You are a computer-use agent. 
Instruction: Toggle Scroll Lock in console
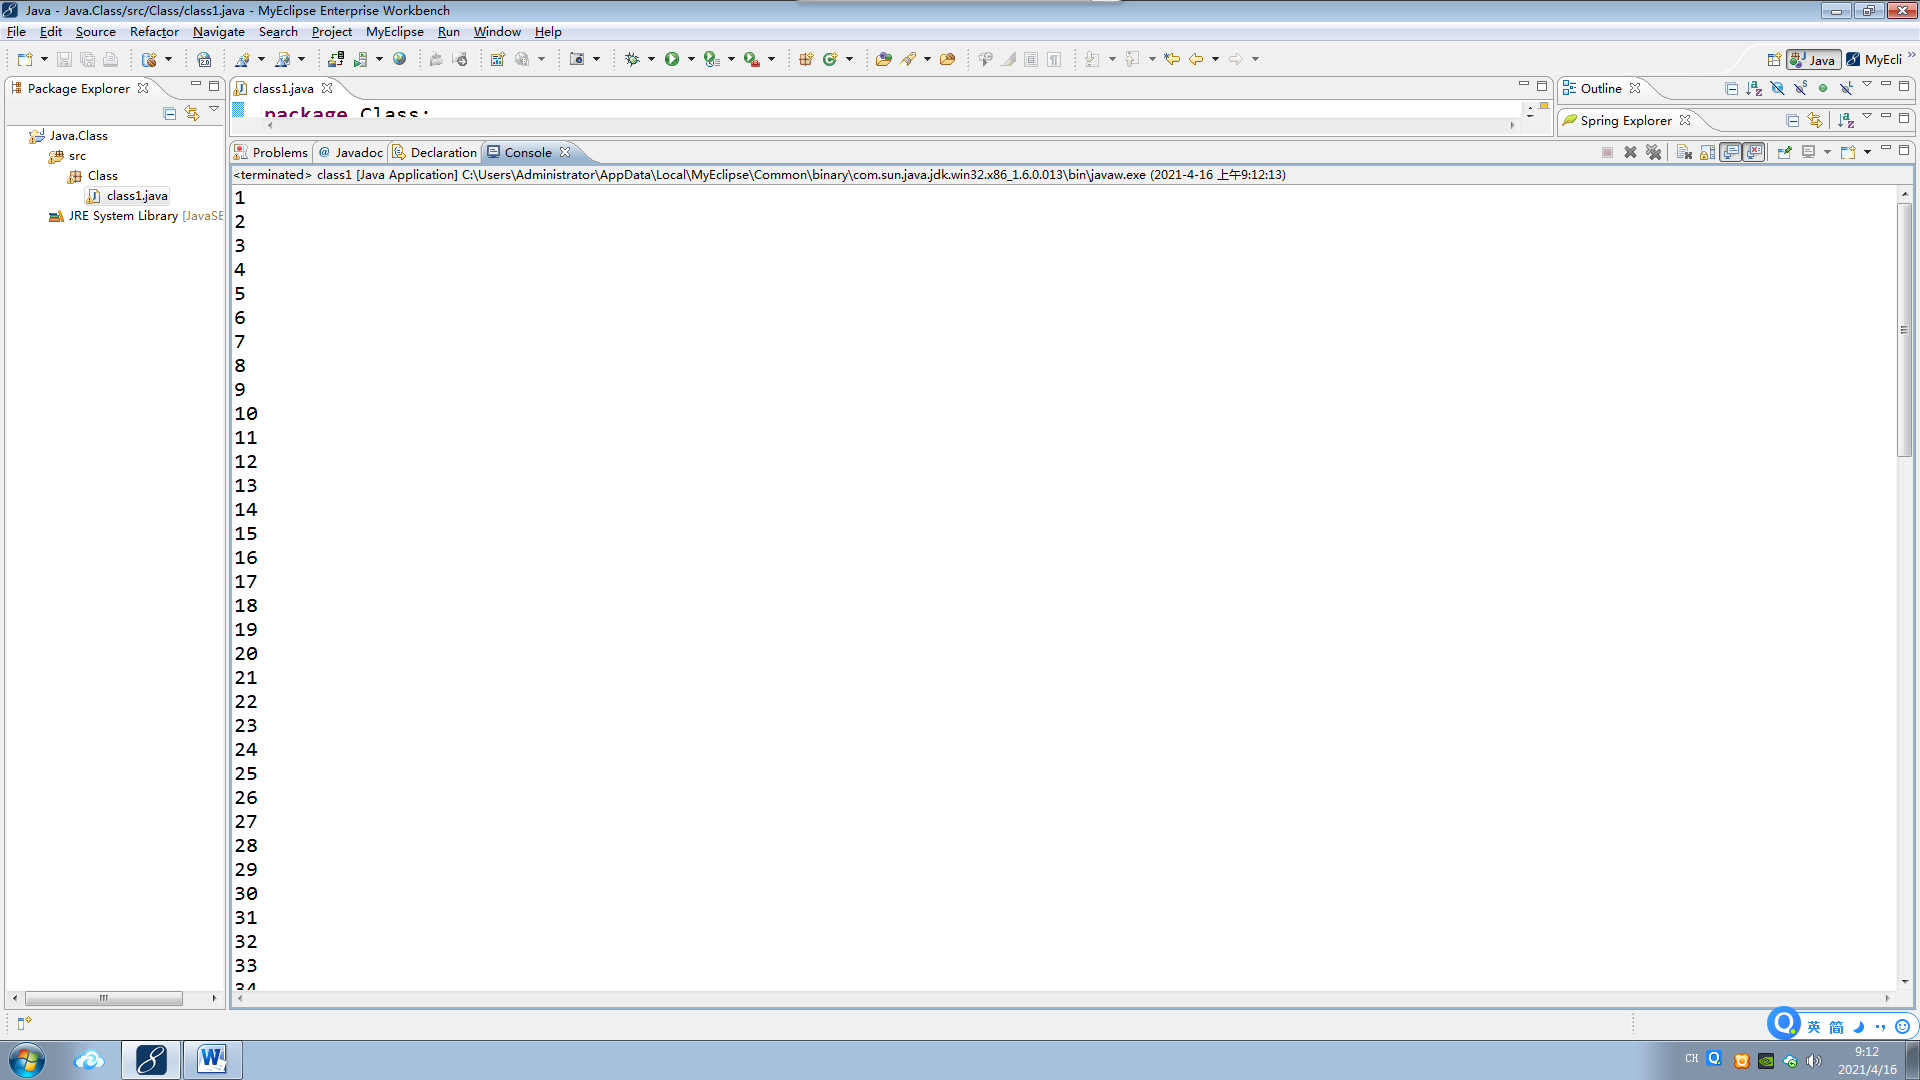1707,152
